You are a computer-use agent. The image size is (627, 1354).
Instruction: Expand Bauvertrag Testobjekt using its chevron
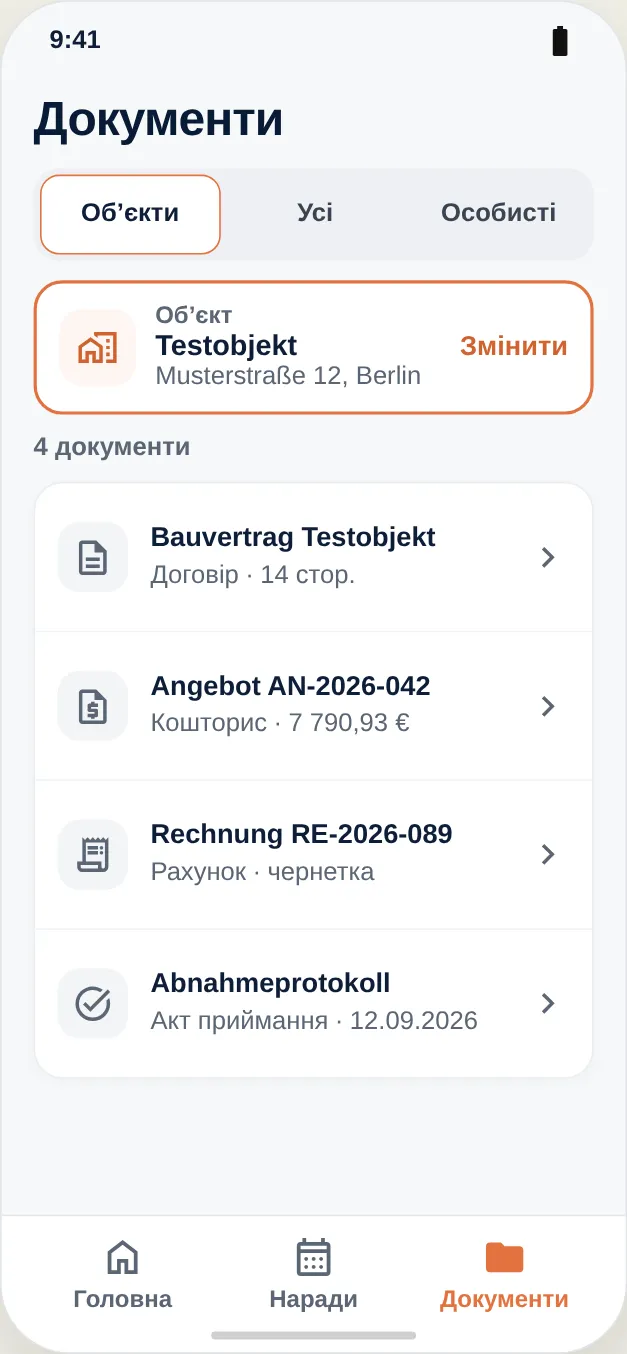pyautogui.click(x=547, y=557)
